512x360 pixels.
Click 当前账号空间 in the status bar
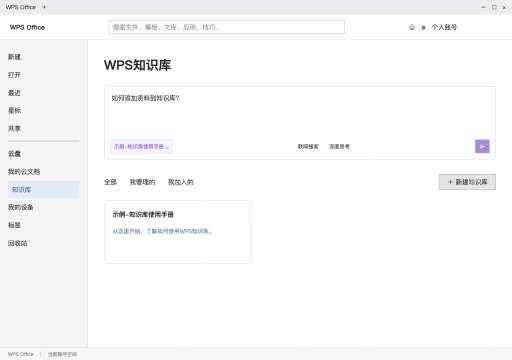point(62,354)
